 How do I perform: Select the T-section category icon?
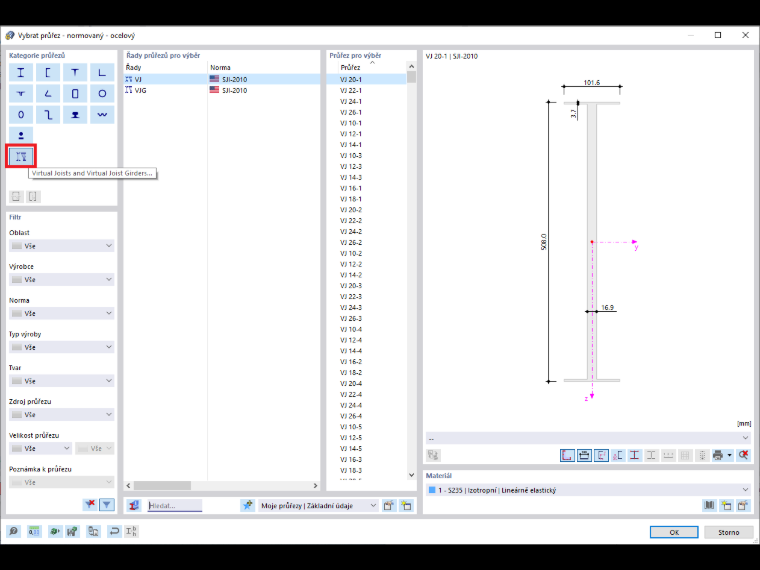[x=75, y=73]
